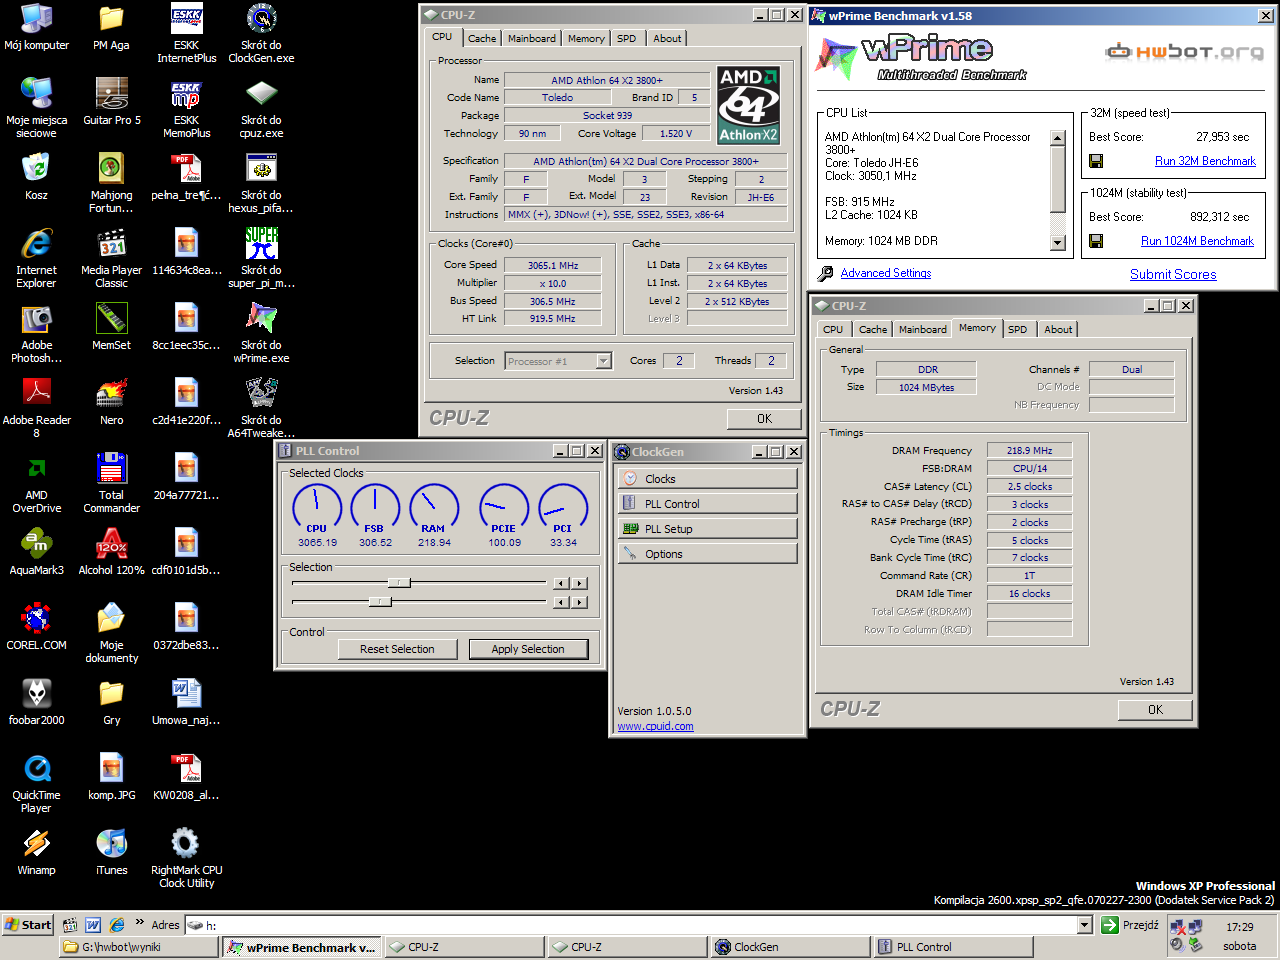Screen dimensions: 1280x960
Task: Launch ESKK InternetPlus shortcut
Action: coord(186,33)
